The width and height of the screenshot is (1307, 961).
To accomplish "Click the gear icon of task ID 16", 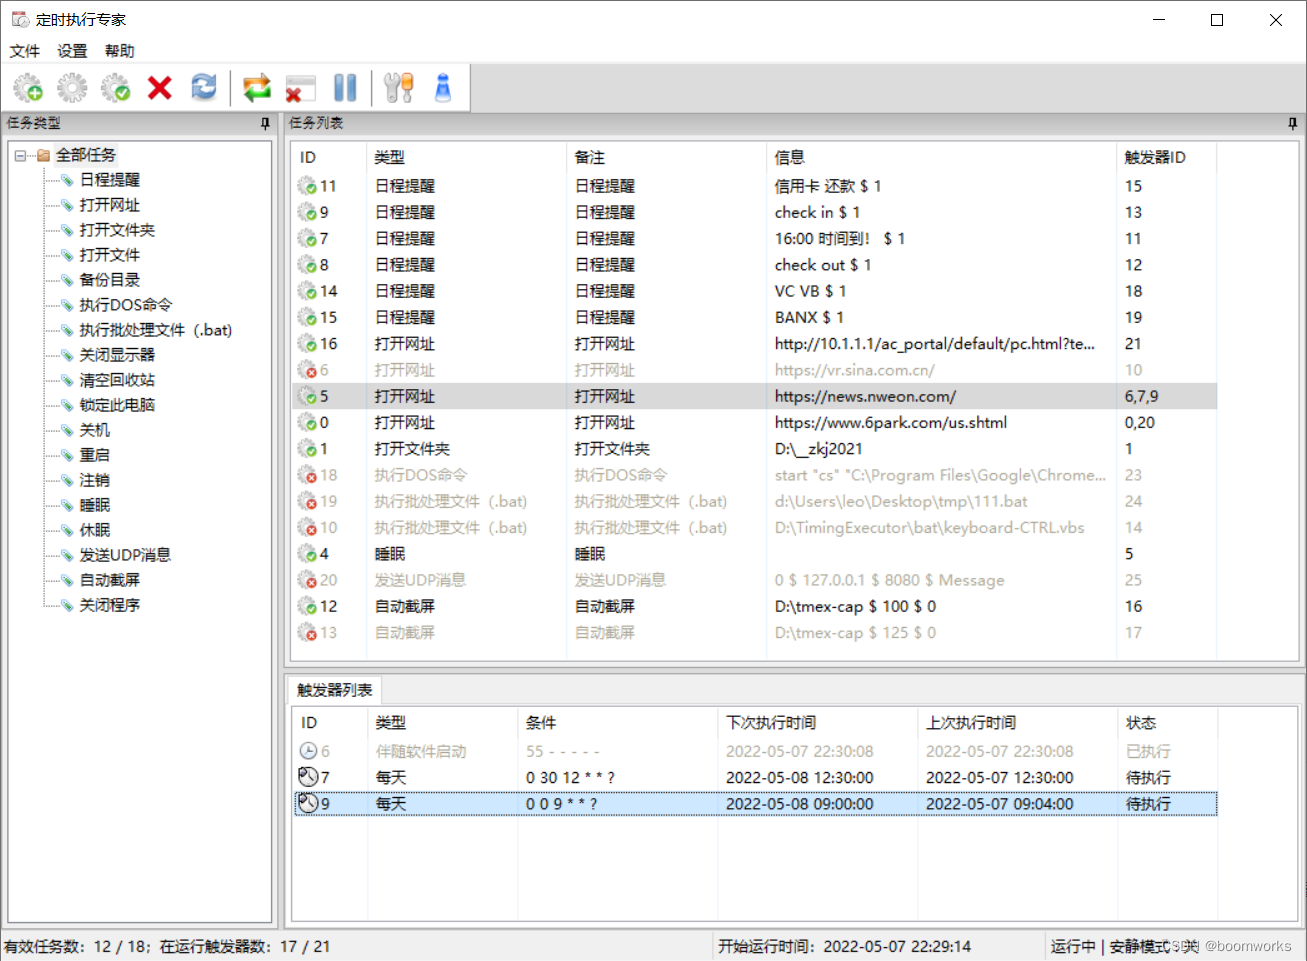I will pos(307,344).
